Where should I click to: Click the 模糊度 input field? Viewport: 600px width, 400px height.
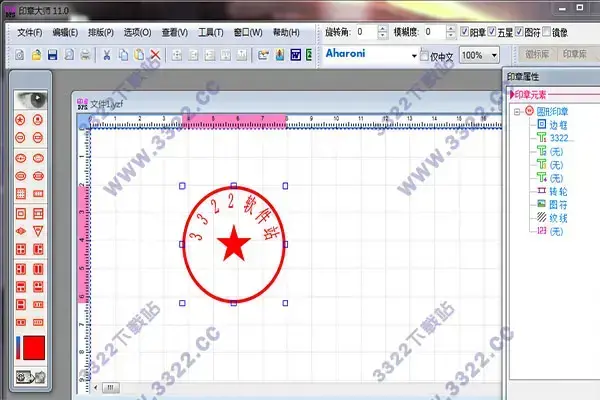click(435, 32)
